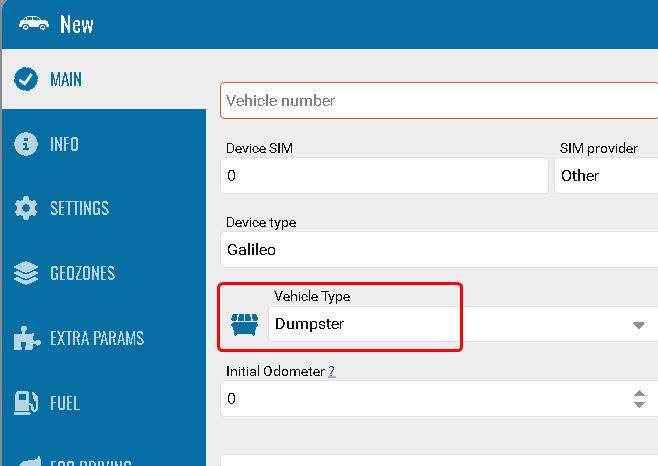Decrease Initial Odometer with down arrow
This screenshot has height=466, width=658.
[x=639, y=404]
